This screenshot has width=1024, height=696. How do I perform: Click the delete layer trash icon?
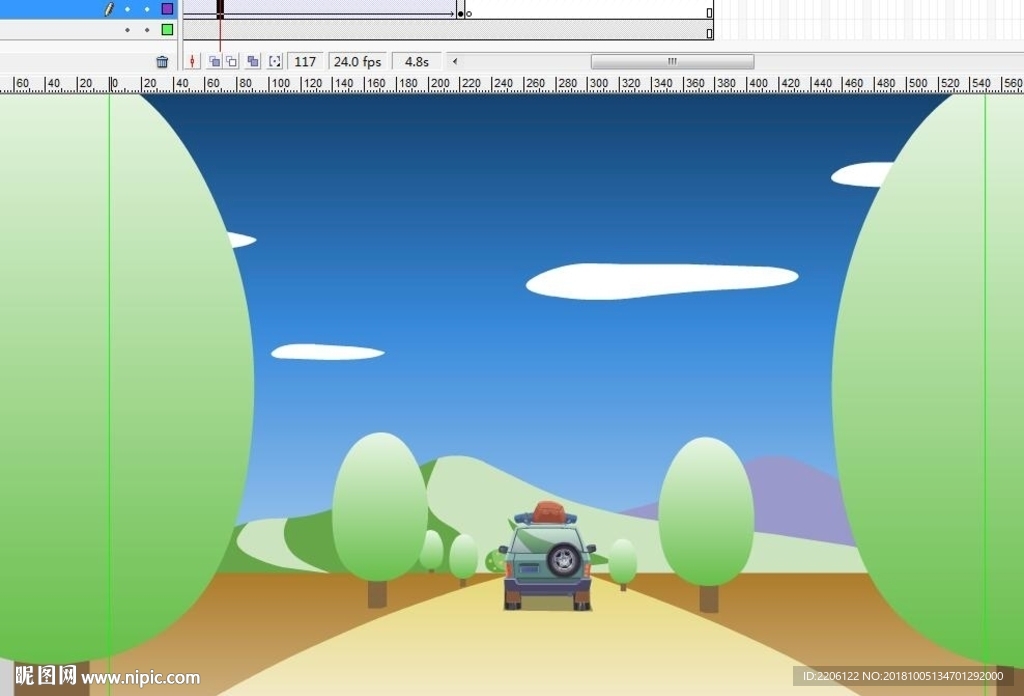[162, 62]
